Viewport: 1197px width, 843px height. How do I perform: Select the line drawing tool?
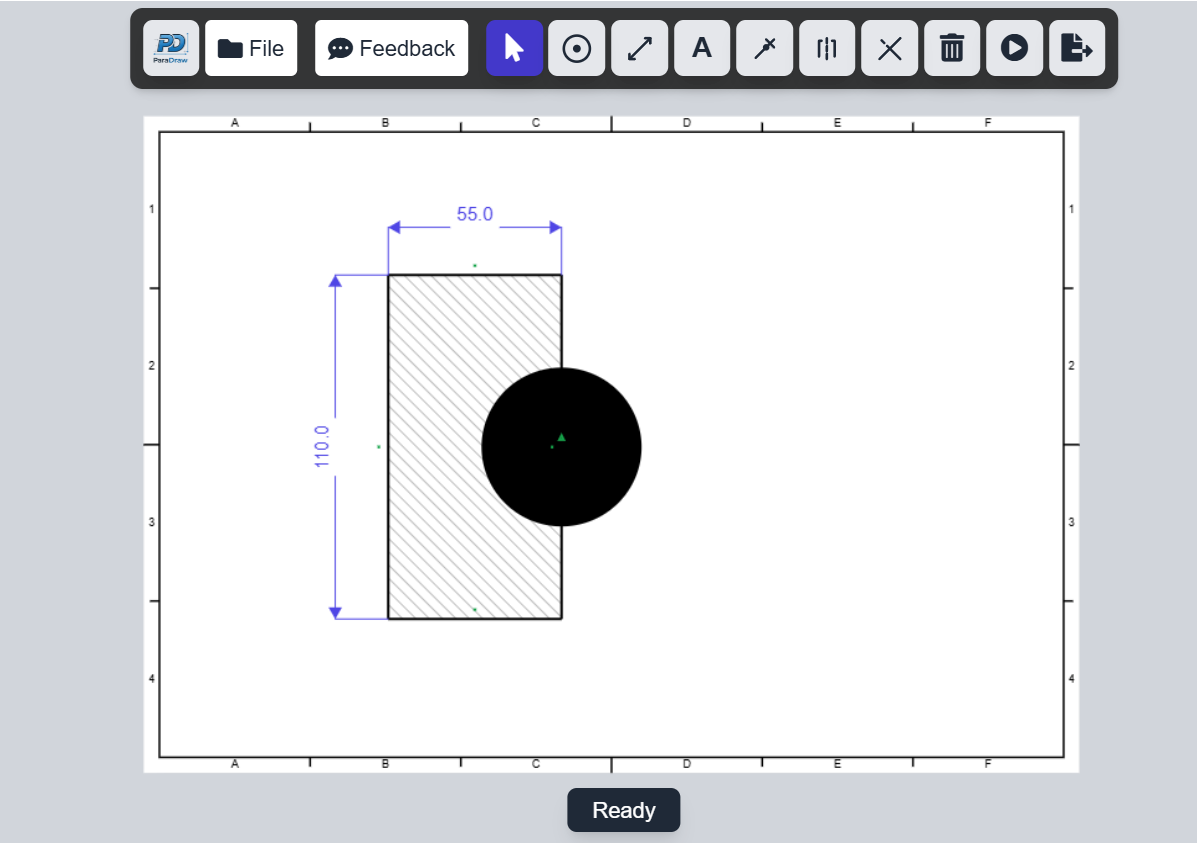pyautogui.click(x=639, y=48)
